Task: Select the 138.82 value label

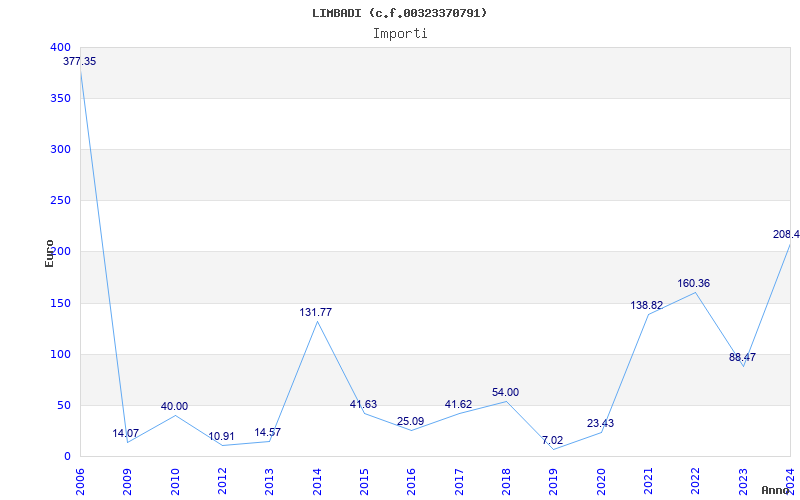Action: [646, 306]
